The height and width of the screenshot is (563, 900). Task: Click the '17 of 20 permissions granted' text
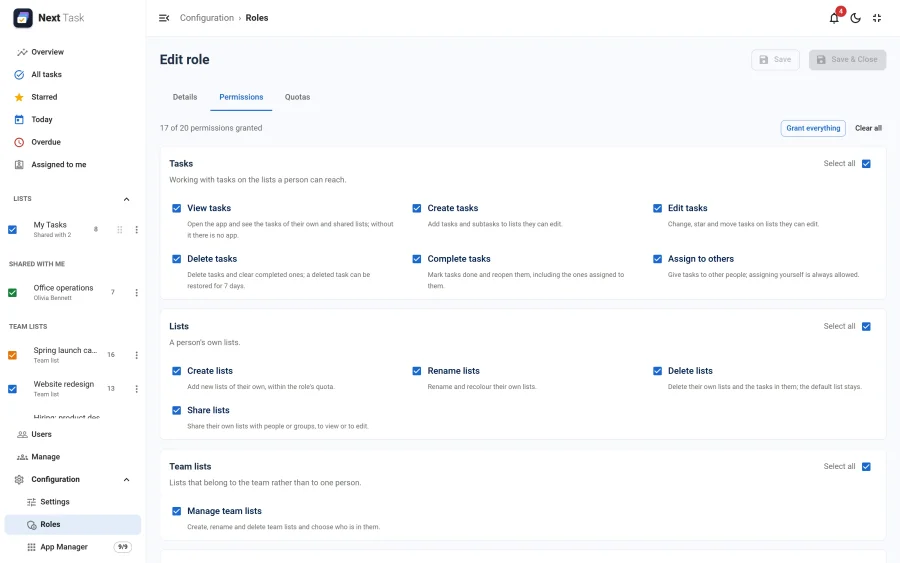tap(211, 128)
